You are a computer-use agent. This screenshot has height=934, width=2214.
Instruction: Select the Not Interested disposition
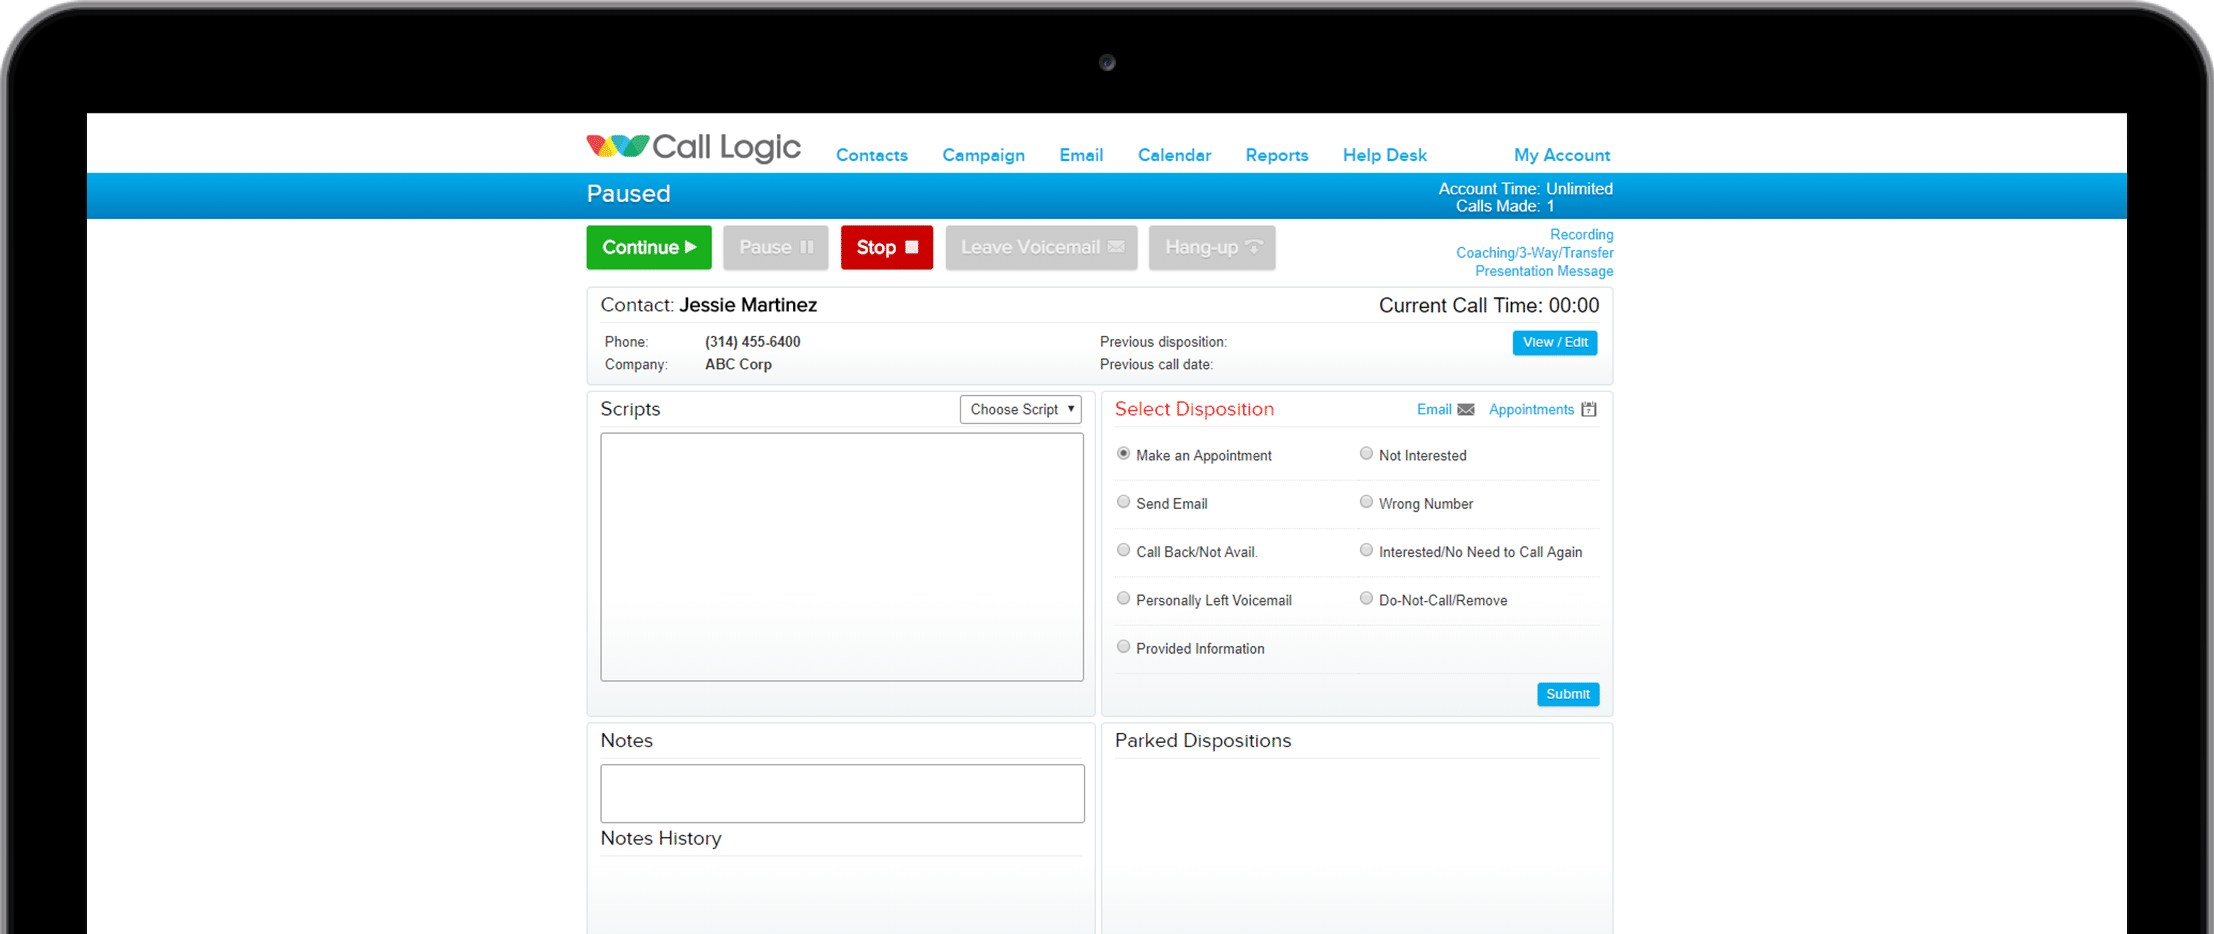pos(1366,454)
